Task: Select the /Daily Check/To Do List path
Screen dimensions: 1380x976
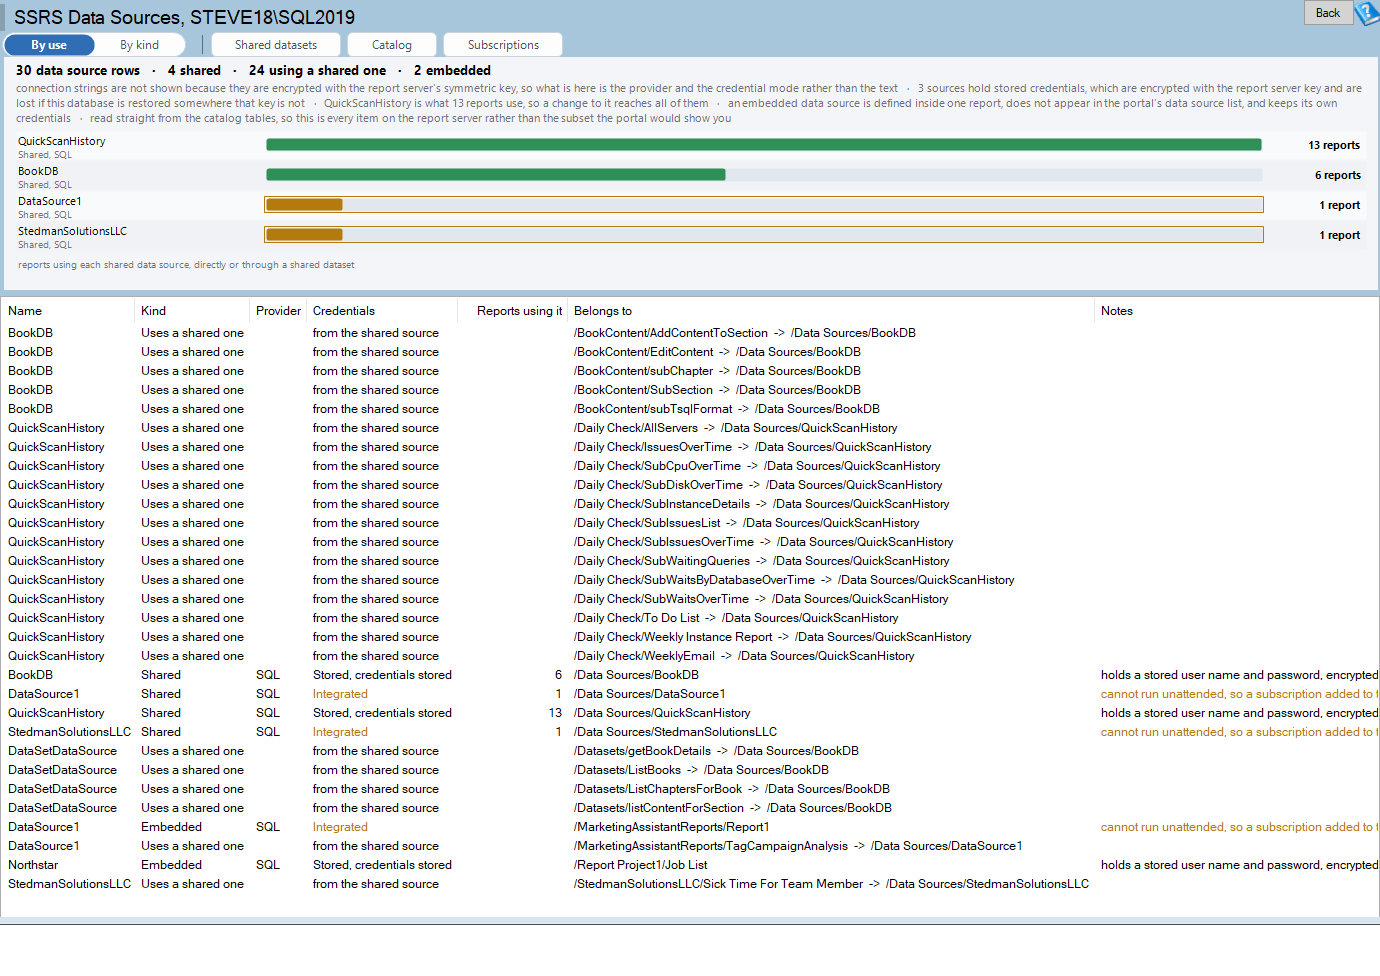Action: coord(736,618)
